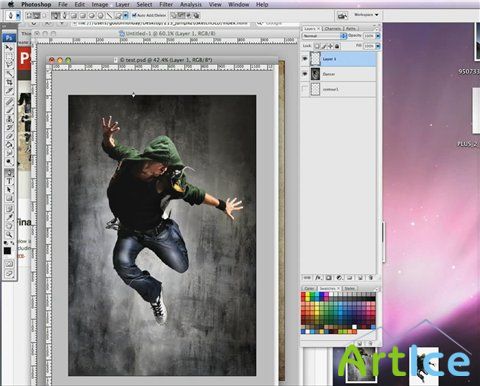Click the Photoshop Ps logo on toolbox
480x386 pixels.
9,37
